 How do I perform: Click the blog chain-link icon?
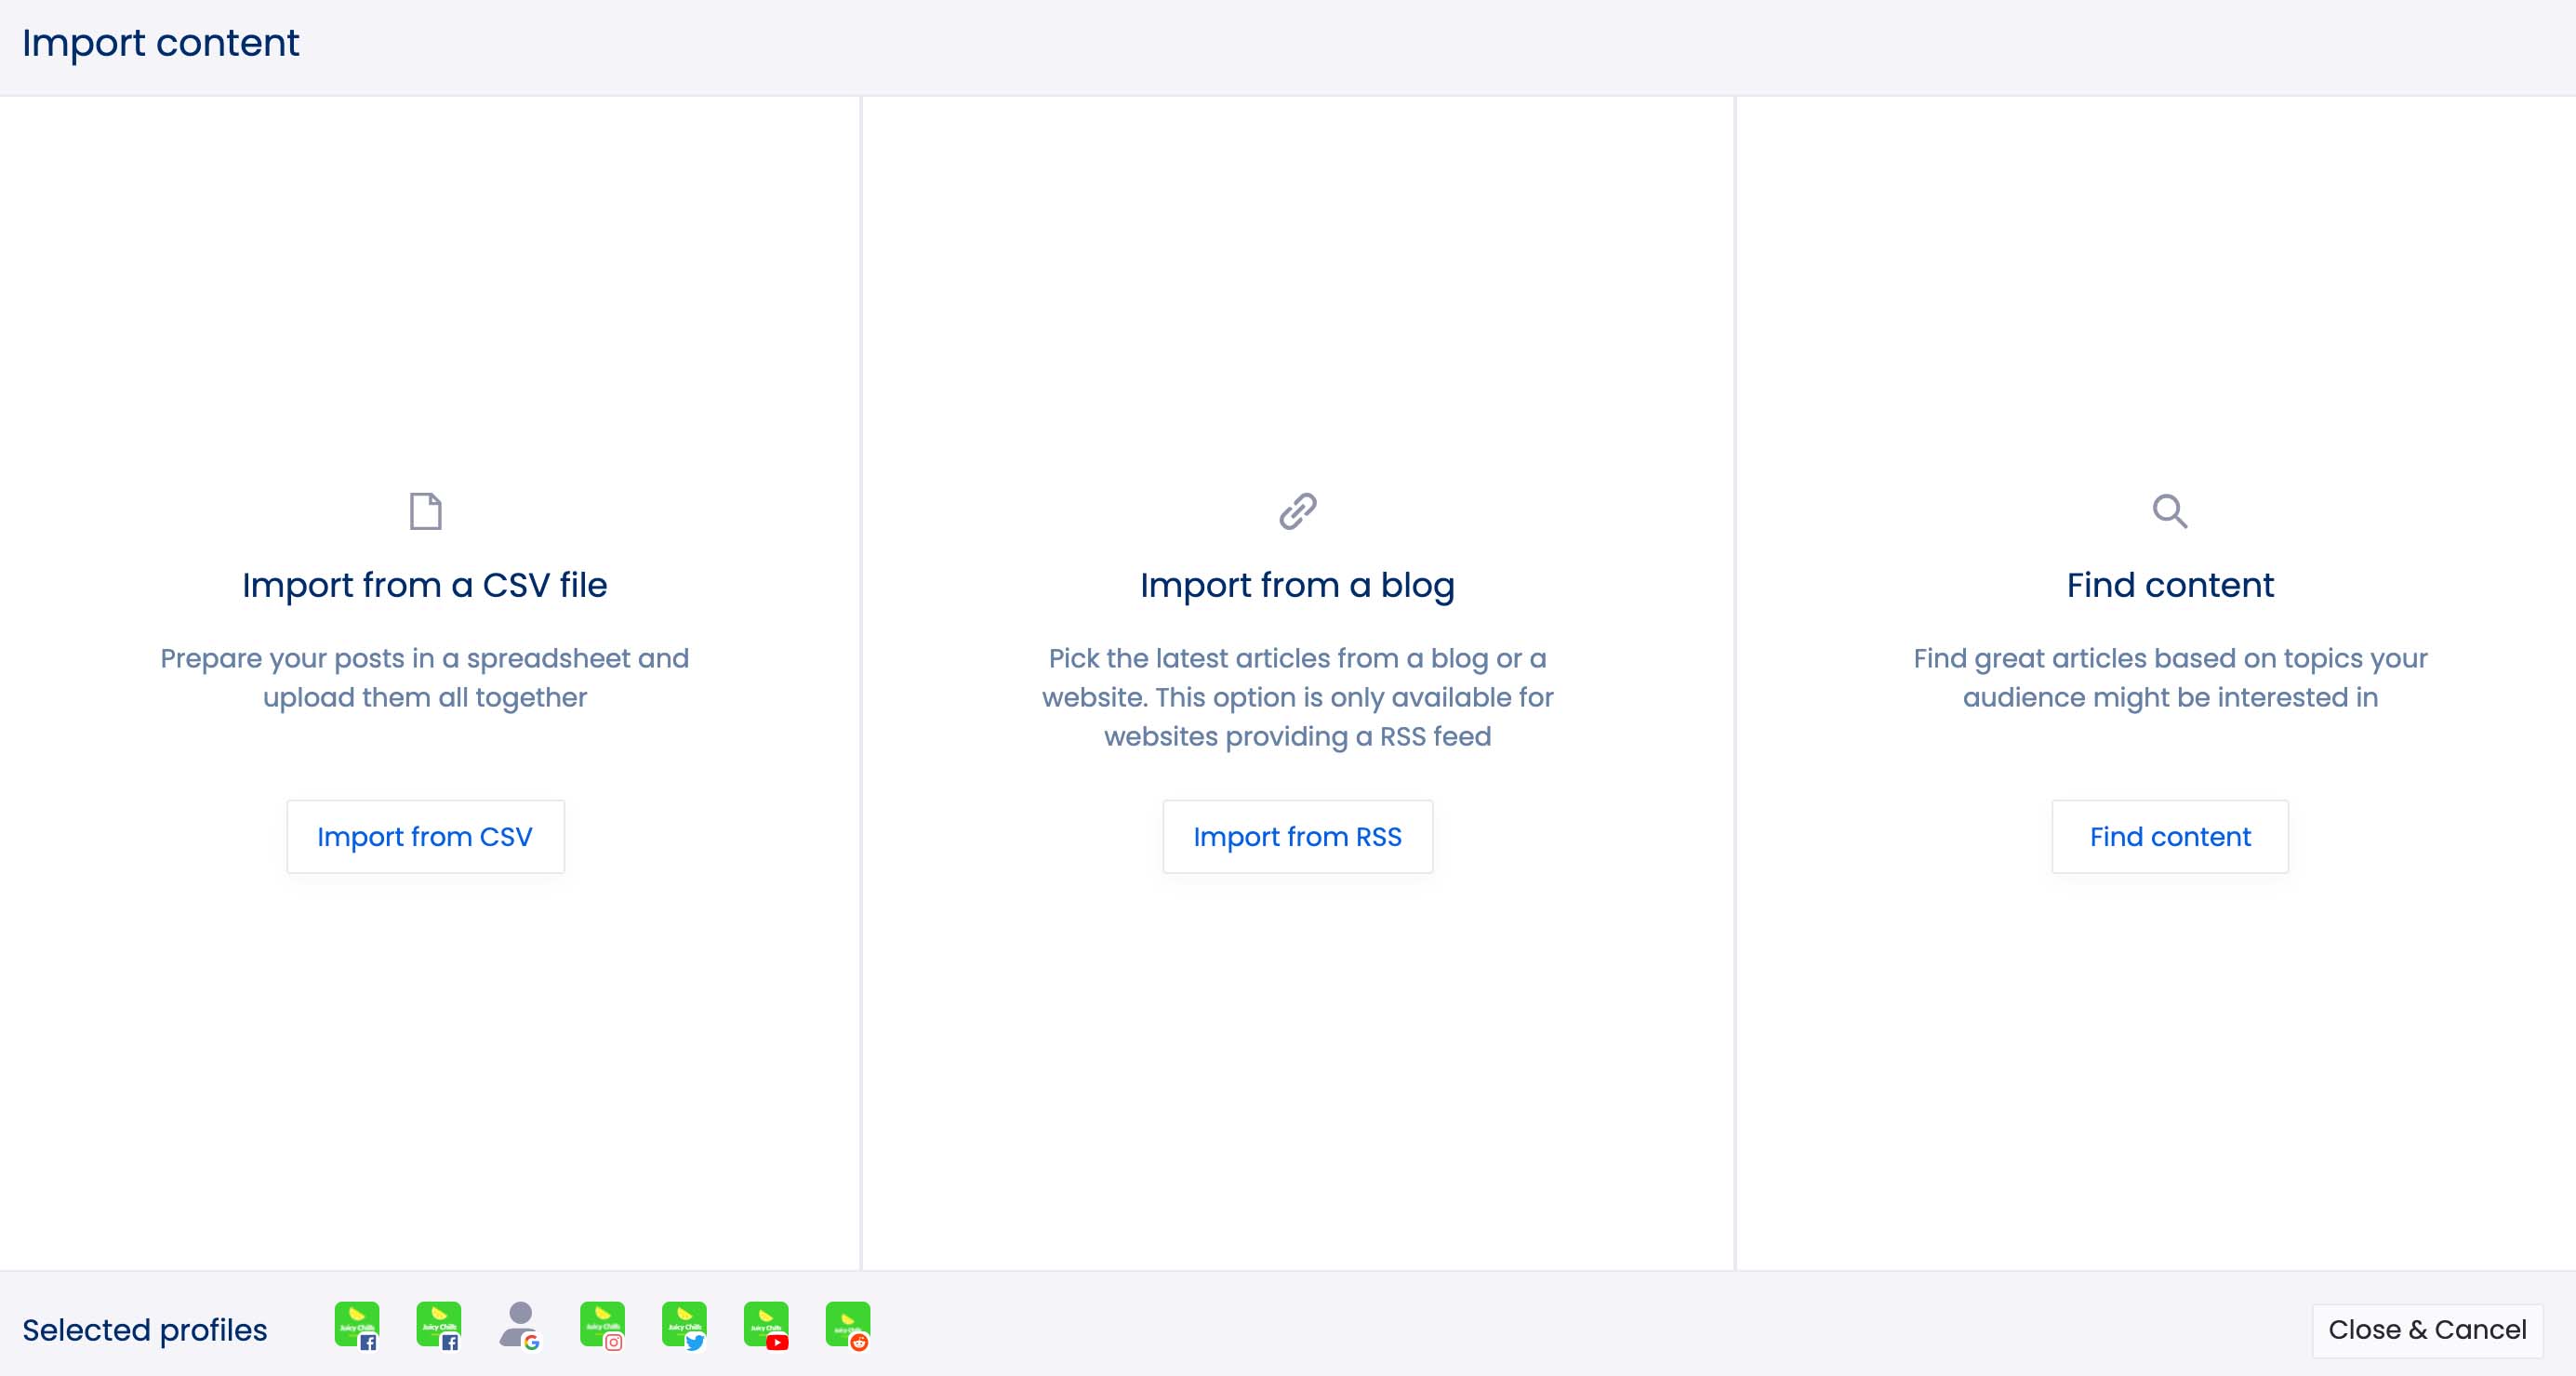pyautogui.click(x=1297, y=511)
